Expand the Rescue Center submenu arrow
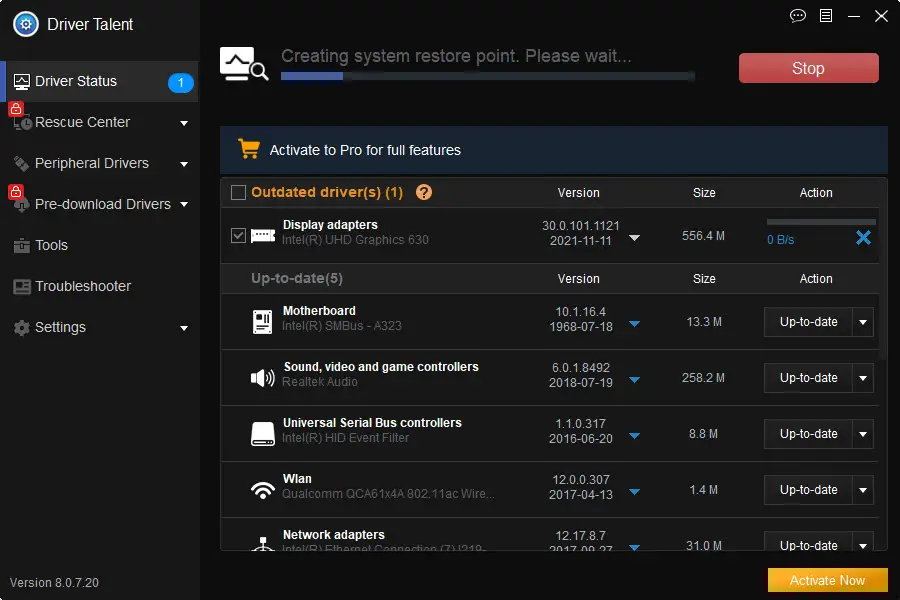This screenshot has height=600, width=900. [x=184, y=123]
